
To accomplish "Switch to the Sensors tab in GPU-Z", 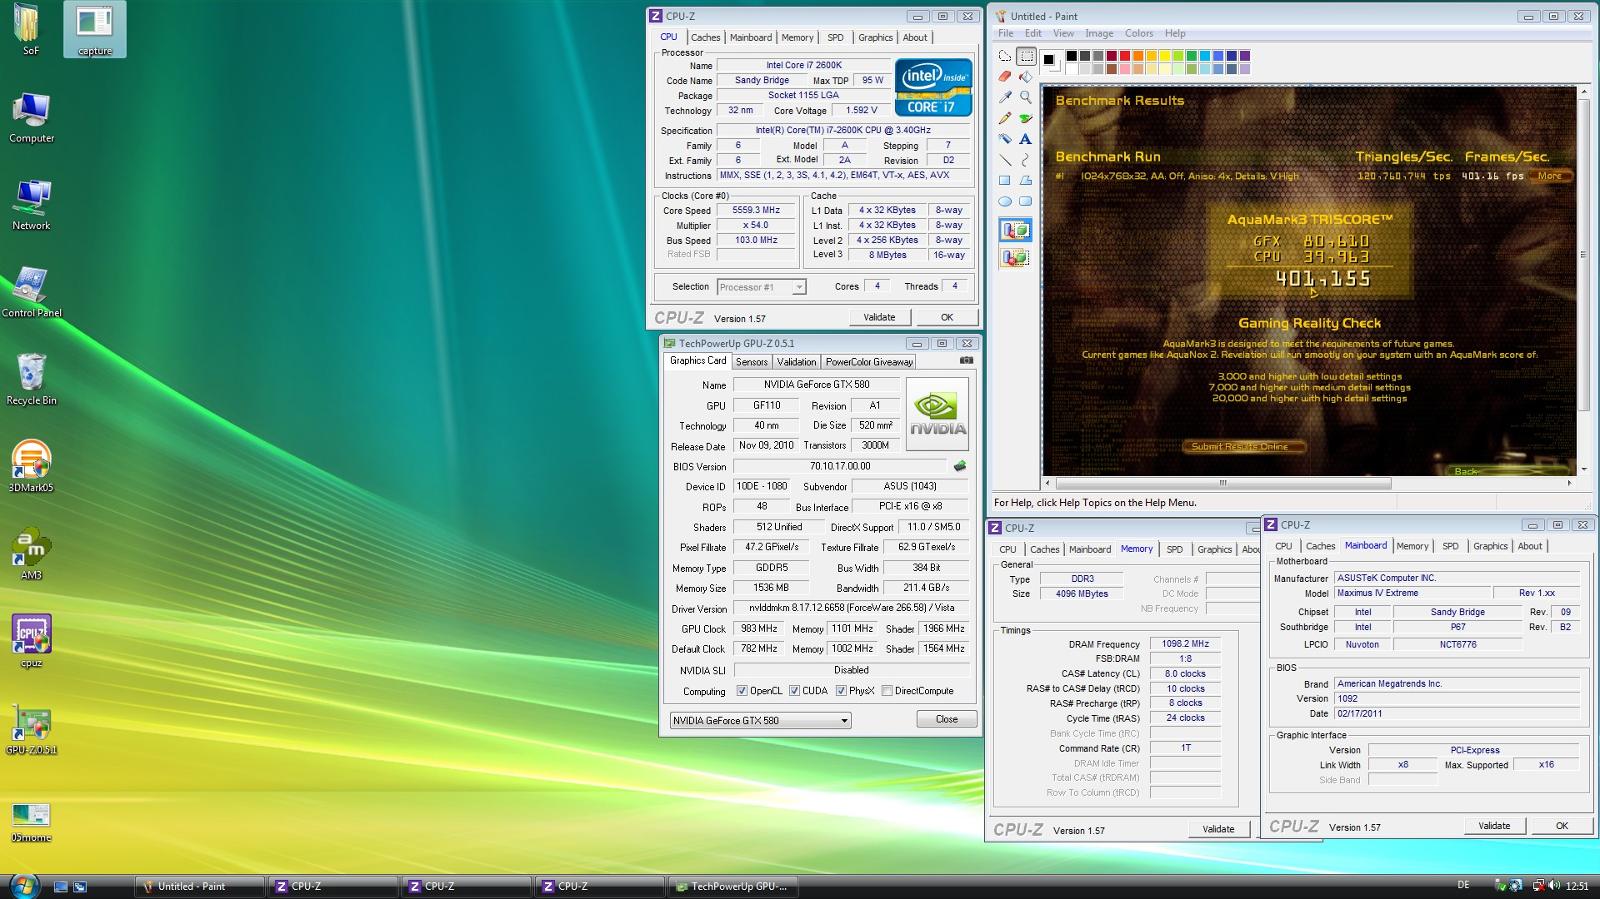I will tap(752, 362).
